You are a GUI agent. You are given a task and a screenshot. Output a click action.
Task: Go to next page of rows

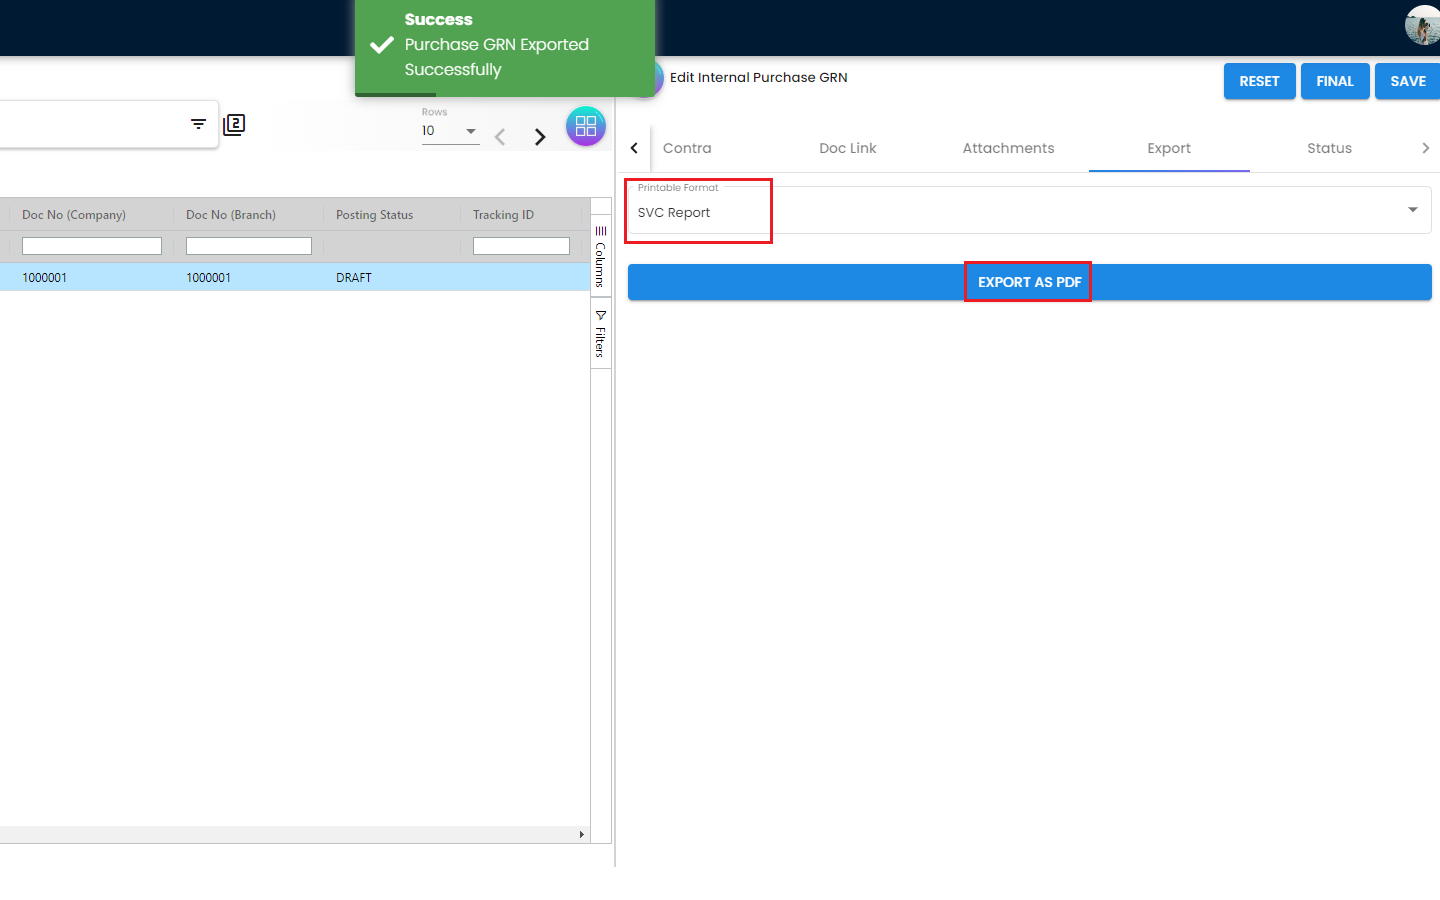pyautogui.click(x=540, y=137)
